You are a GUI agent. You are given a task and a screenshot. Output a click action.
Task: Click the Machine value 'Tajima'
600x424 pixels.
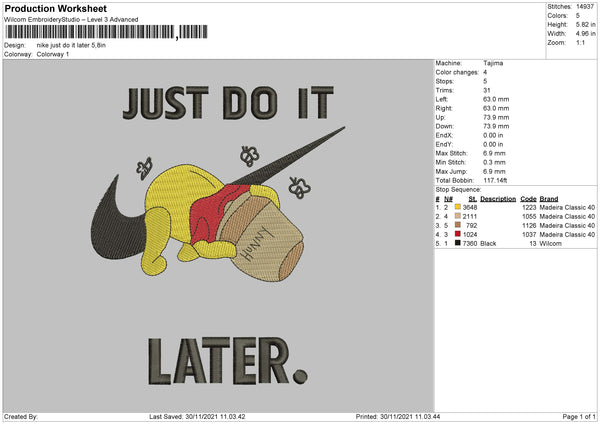[493, 63]
